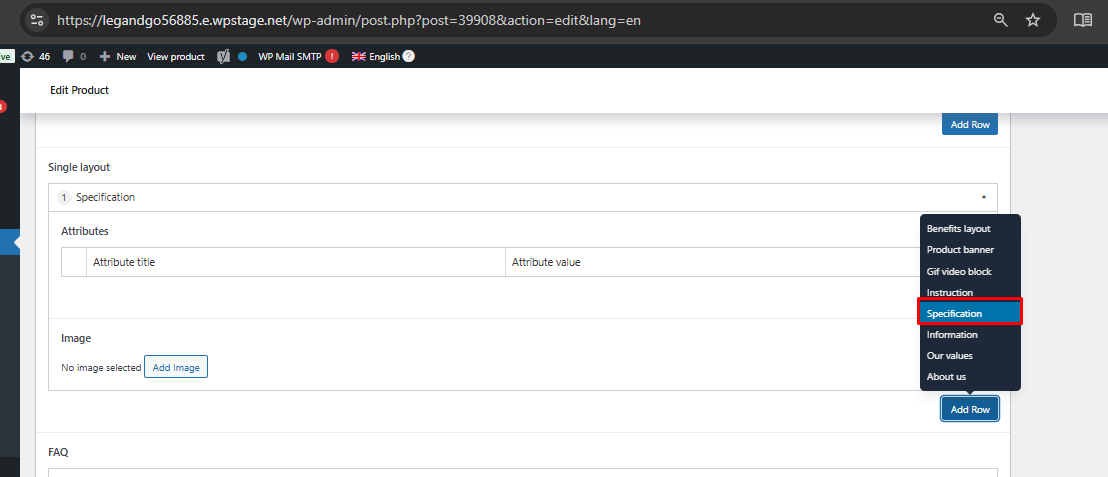Bookmark this page with the star icon
Screen dimensions: 1108x477
point(1033,20)
